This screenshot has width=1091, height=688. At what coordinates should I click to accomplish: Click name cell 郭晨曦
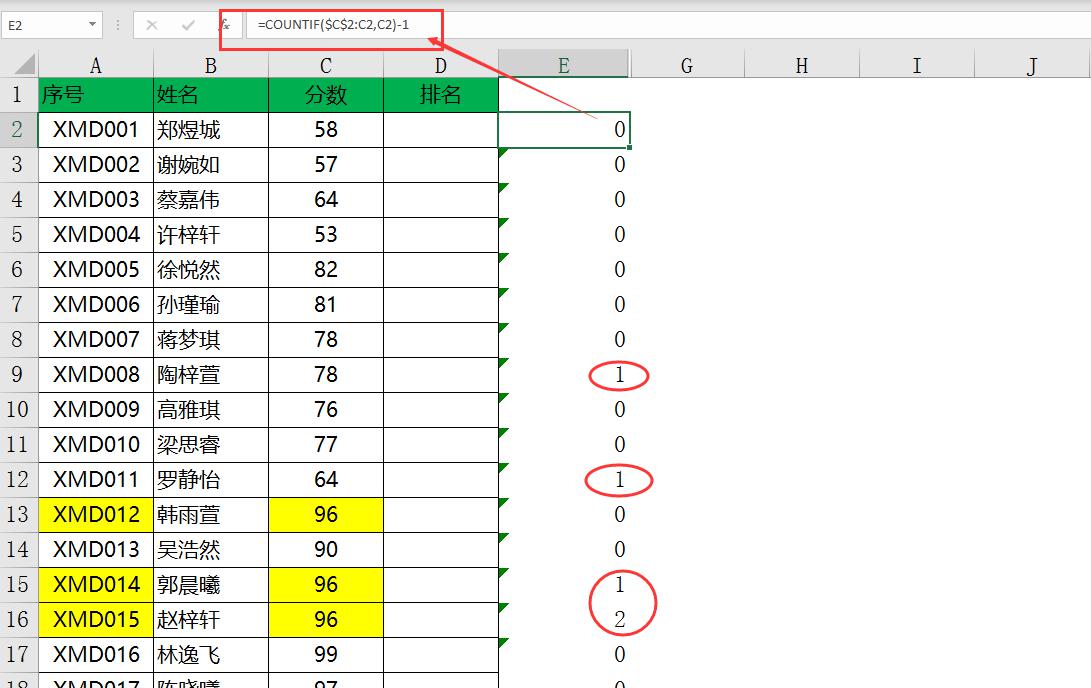[x=211, y=584]
